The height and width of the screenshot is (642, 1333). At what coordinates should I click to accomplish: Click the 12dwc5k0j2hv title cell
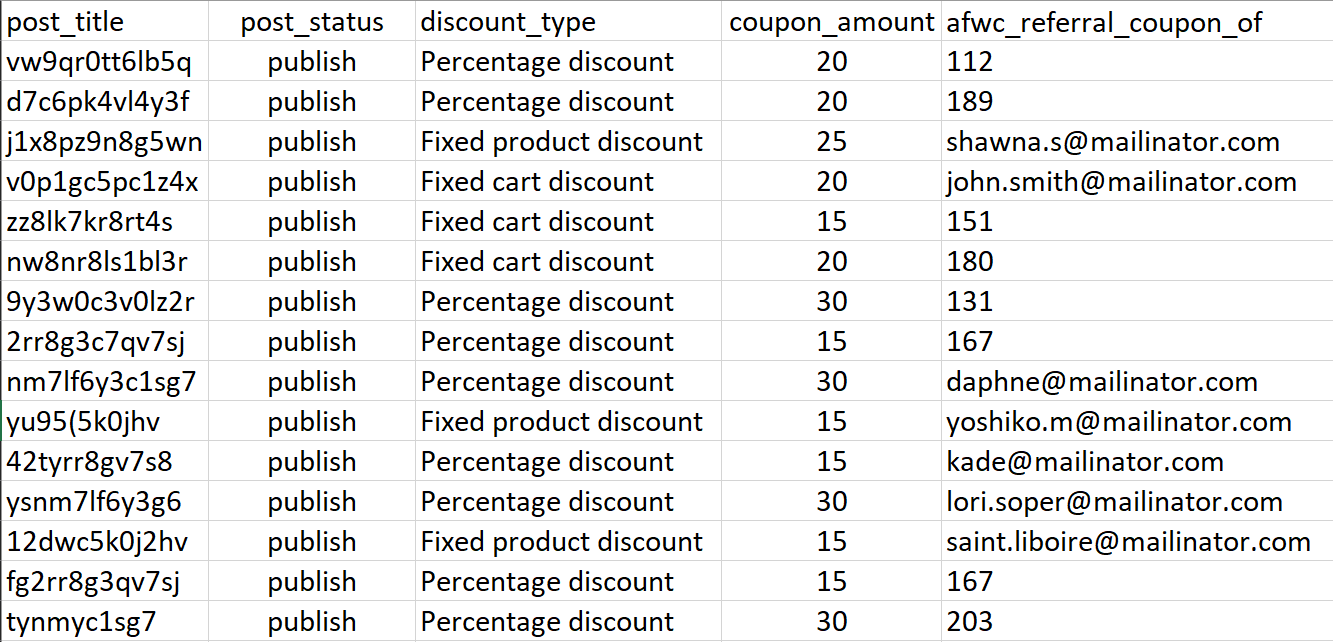(x=104, y=542)
